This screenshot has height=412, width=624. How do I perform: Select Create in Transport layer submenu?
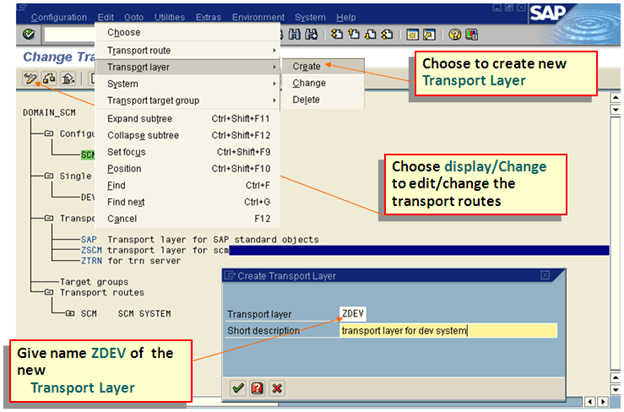(322, 66)
